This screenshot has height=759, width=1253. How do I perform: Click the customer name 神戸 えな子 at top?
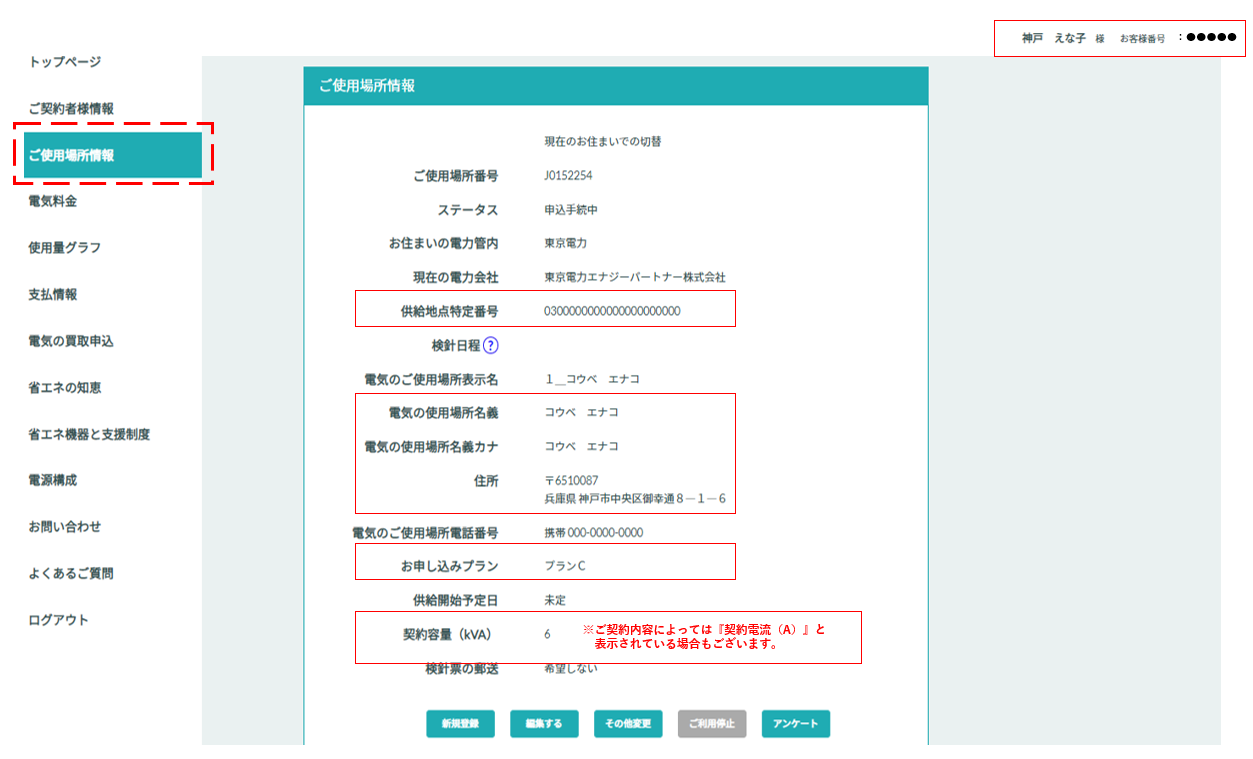point(1053,38)
